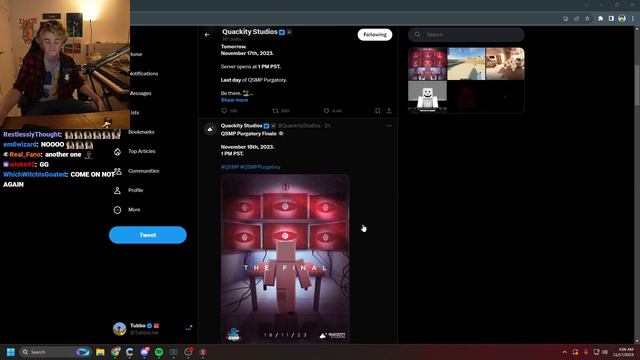Bookmark this page with Chrome star icon

tap(587, 18)
